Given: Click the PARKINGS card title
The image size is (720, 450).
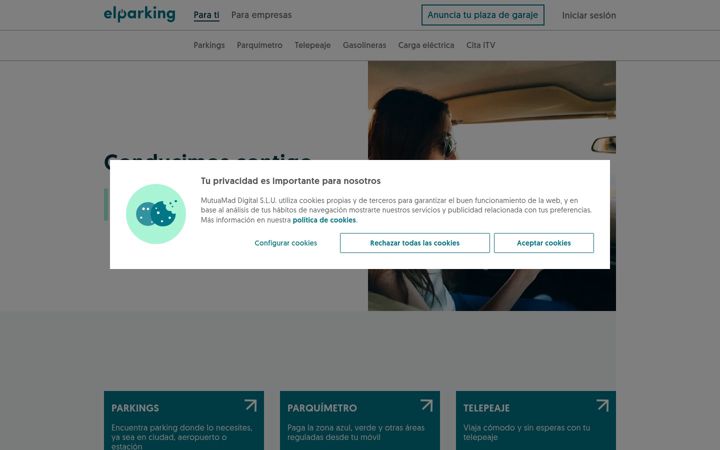Looking at the screenshot, I should pos(135,408).
